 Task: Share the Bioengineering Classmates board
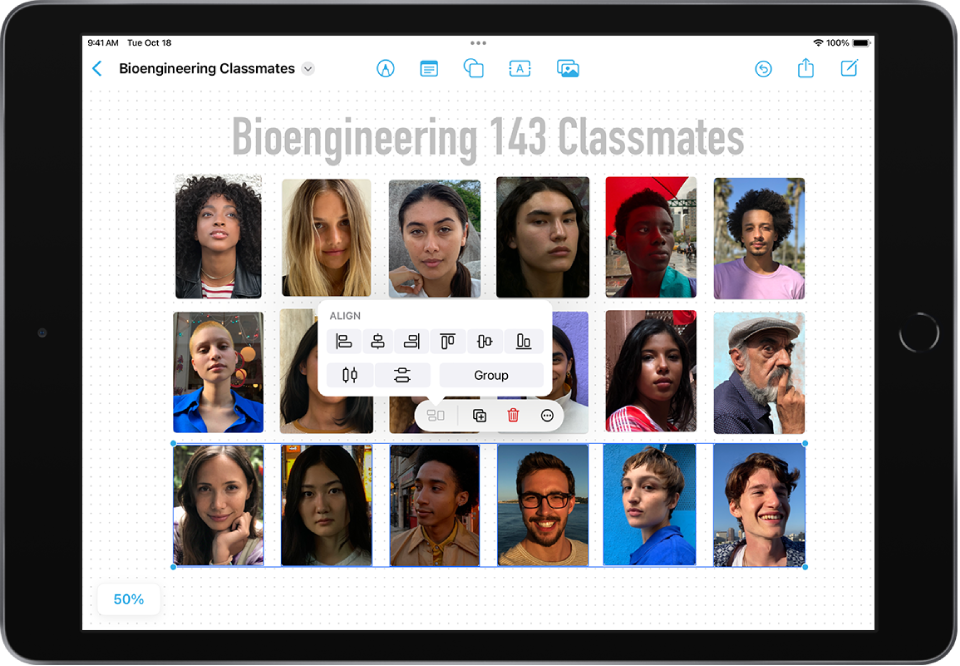coord(806,68)
